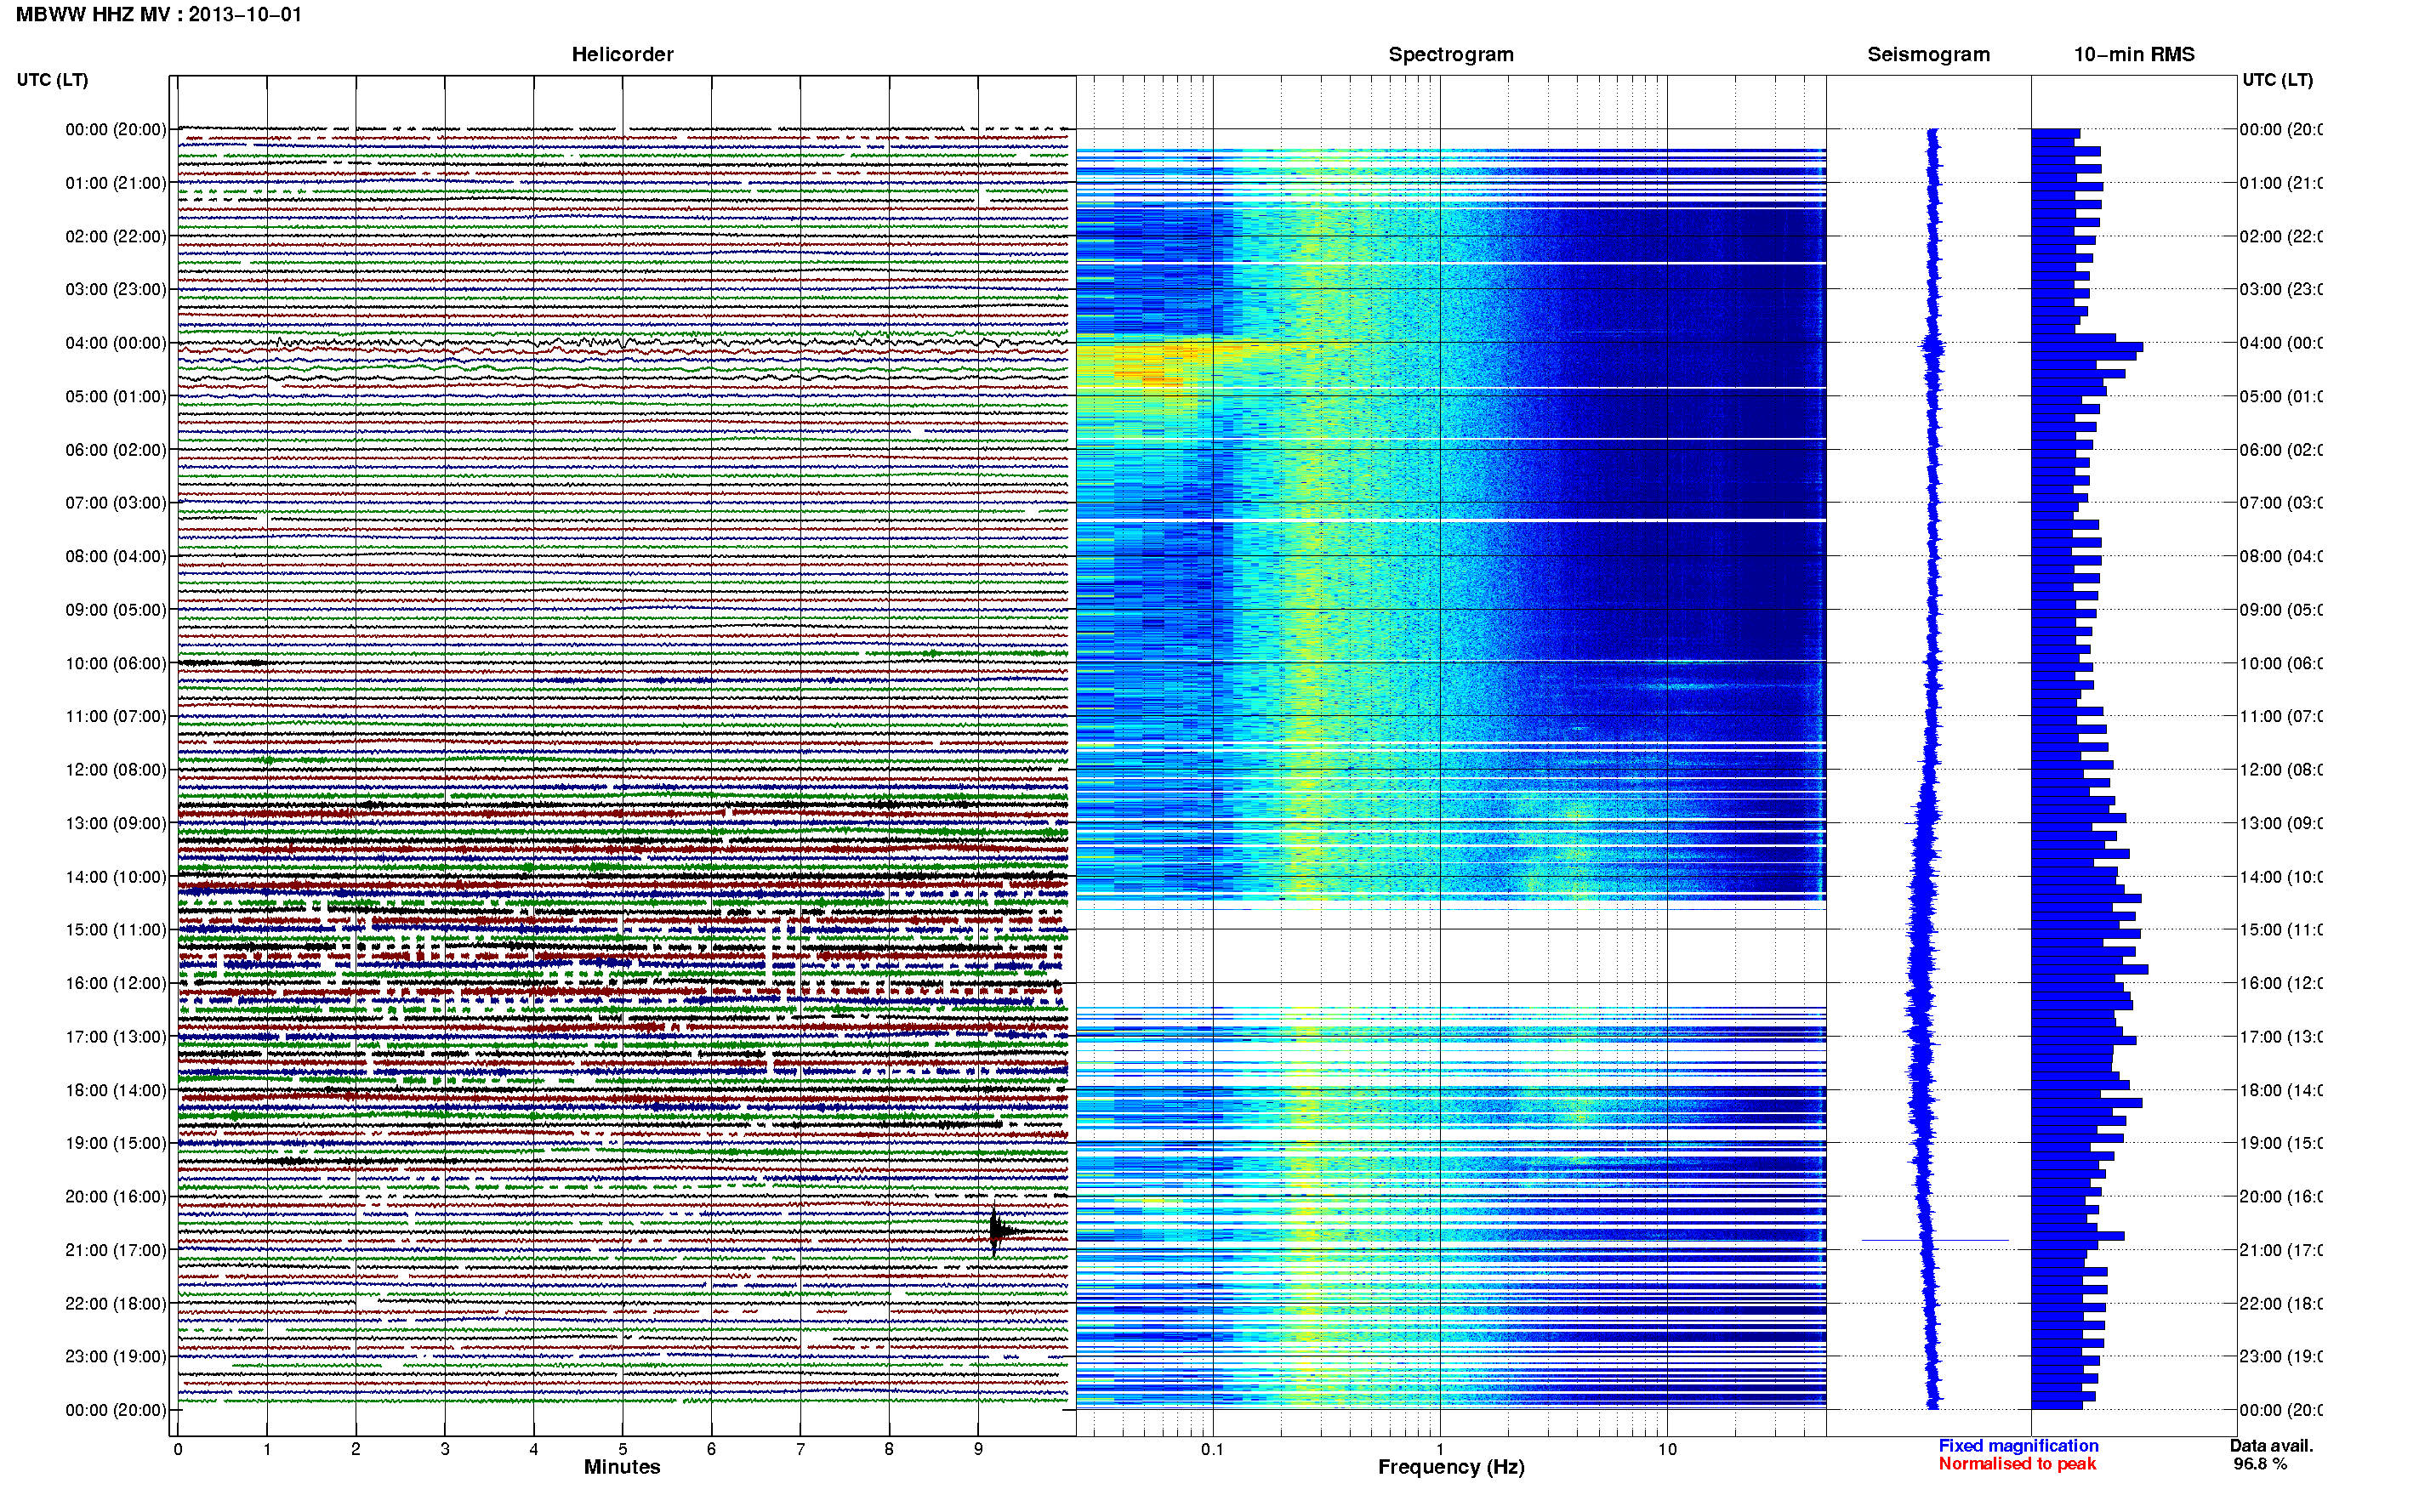The width and height of the screenshot is (2419, 1512).
Task: Click the 'Frequency (Hz)' axis label
Action: pyautogui.click(x=1451, y=1467)
